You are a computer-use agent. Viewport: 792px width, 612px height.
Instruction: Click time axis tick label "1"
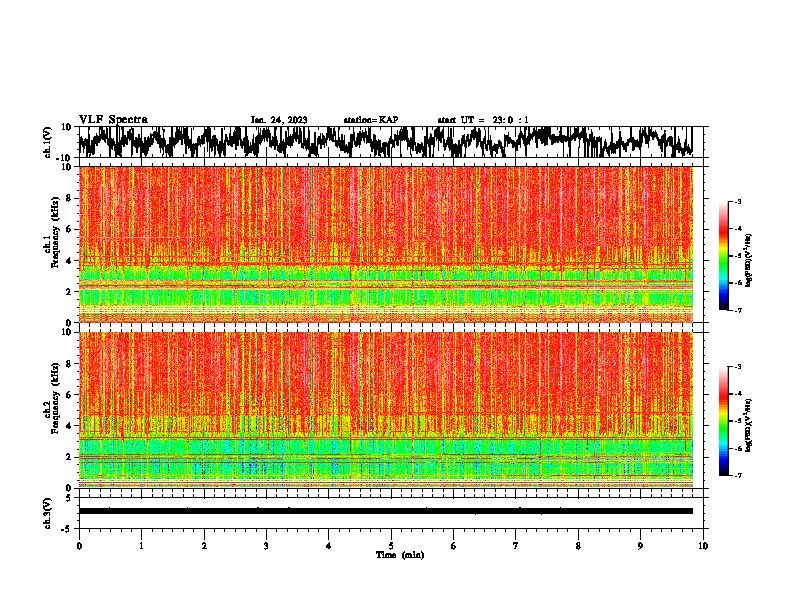point(141,546)
